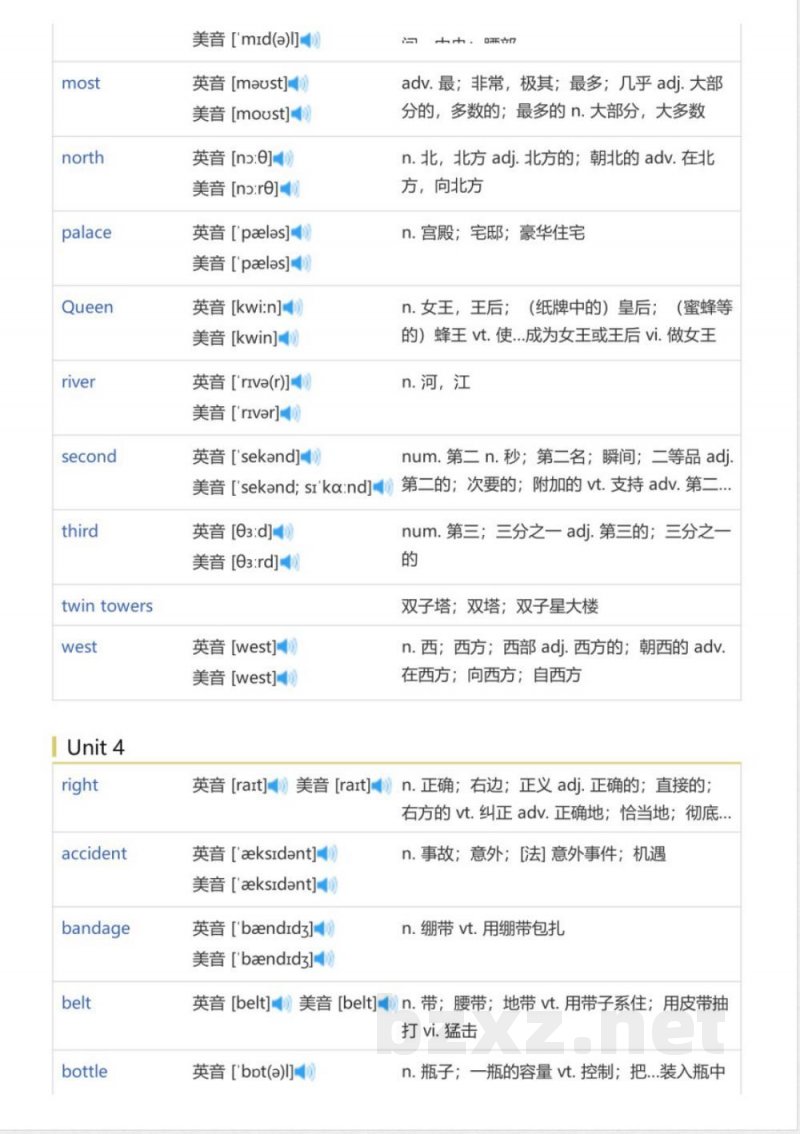Open the word link north
This screenshot has height=1134, width=800.
(x=82, y=158)
